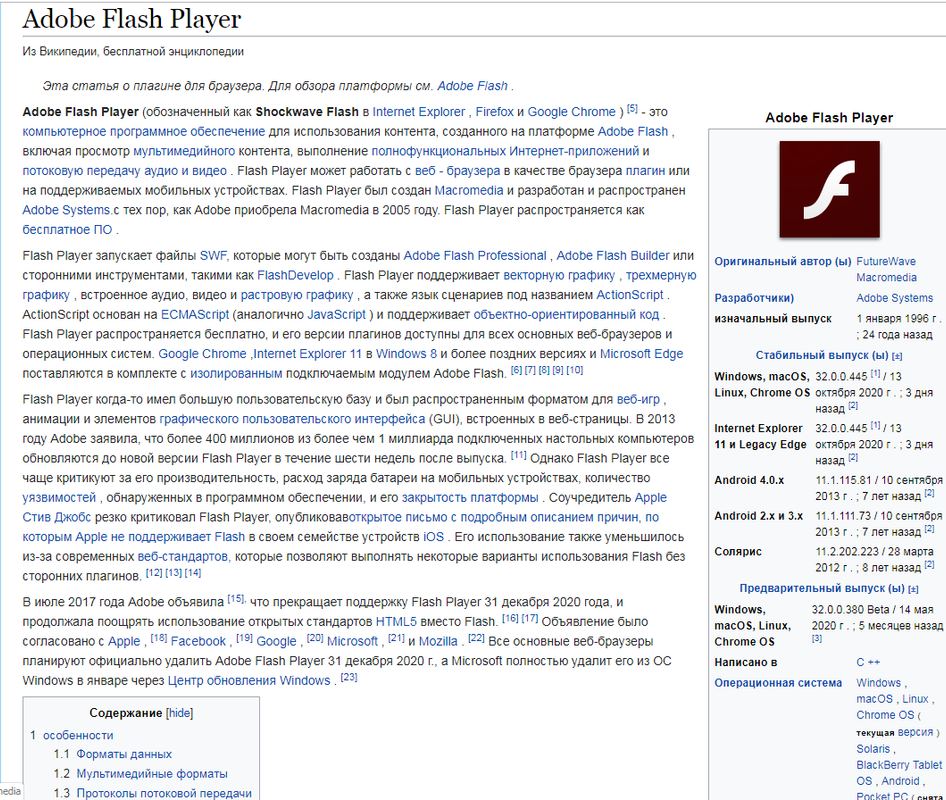Follow the 'изолированным' link
The width and height of the screenshot is (946, 800).
(236, 374)
